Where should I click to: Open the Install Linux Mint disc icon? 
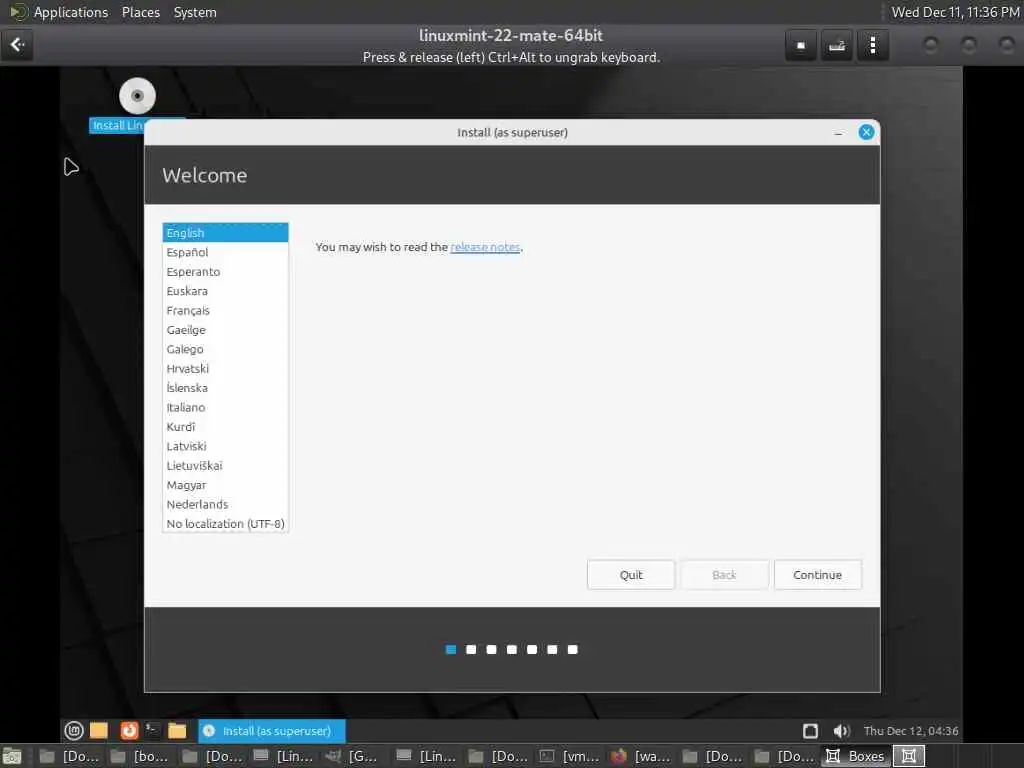(x=137, y=96)
